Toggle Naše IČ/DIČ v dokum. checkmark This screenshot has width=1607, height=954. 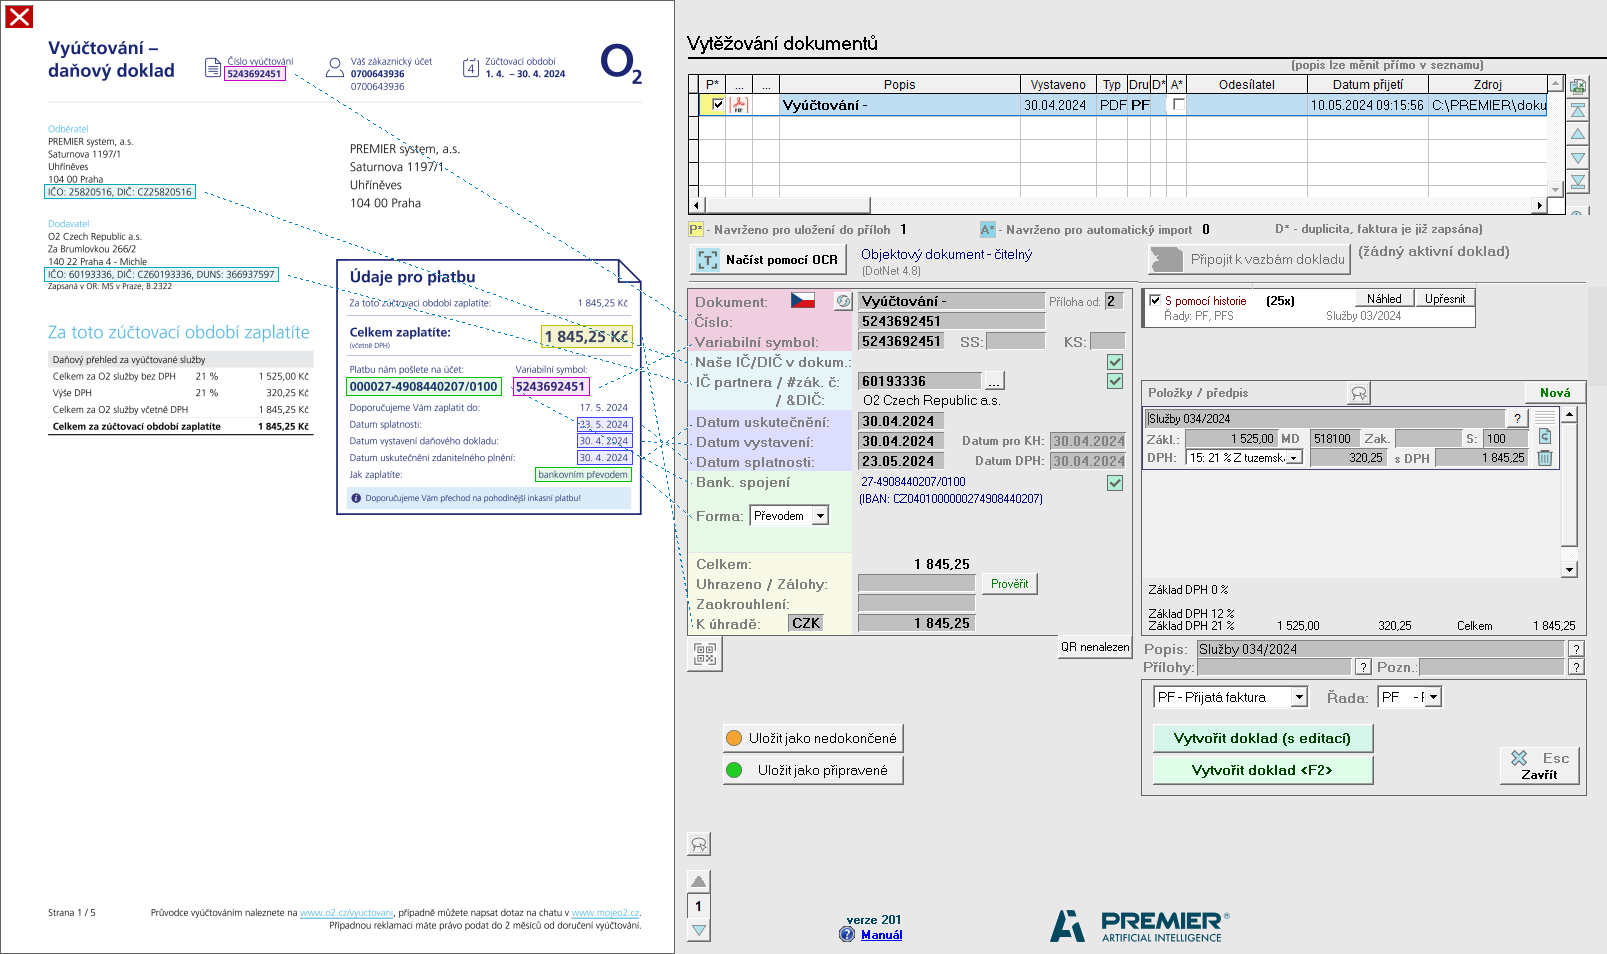[1115, 362]
